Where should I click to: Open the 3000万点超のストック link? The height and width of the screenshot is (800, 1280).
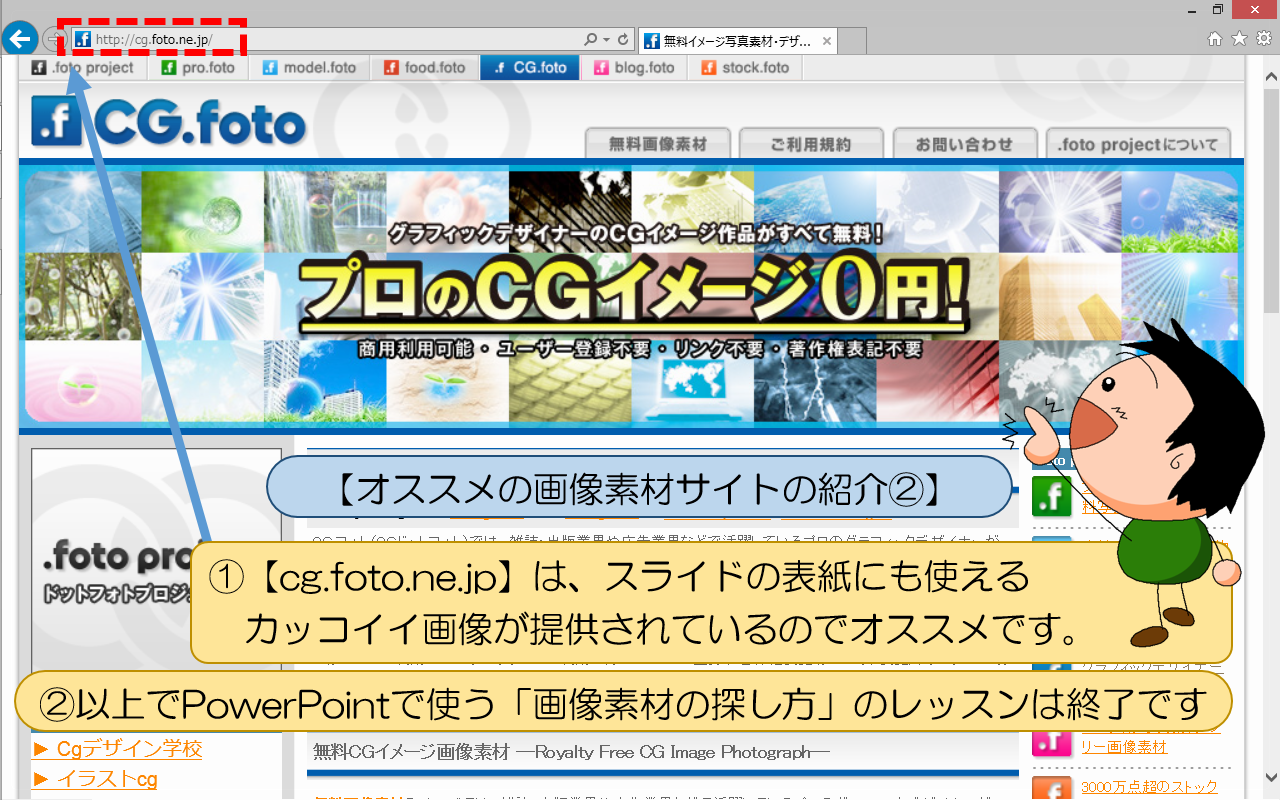click(1149, 787)
